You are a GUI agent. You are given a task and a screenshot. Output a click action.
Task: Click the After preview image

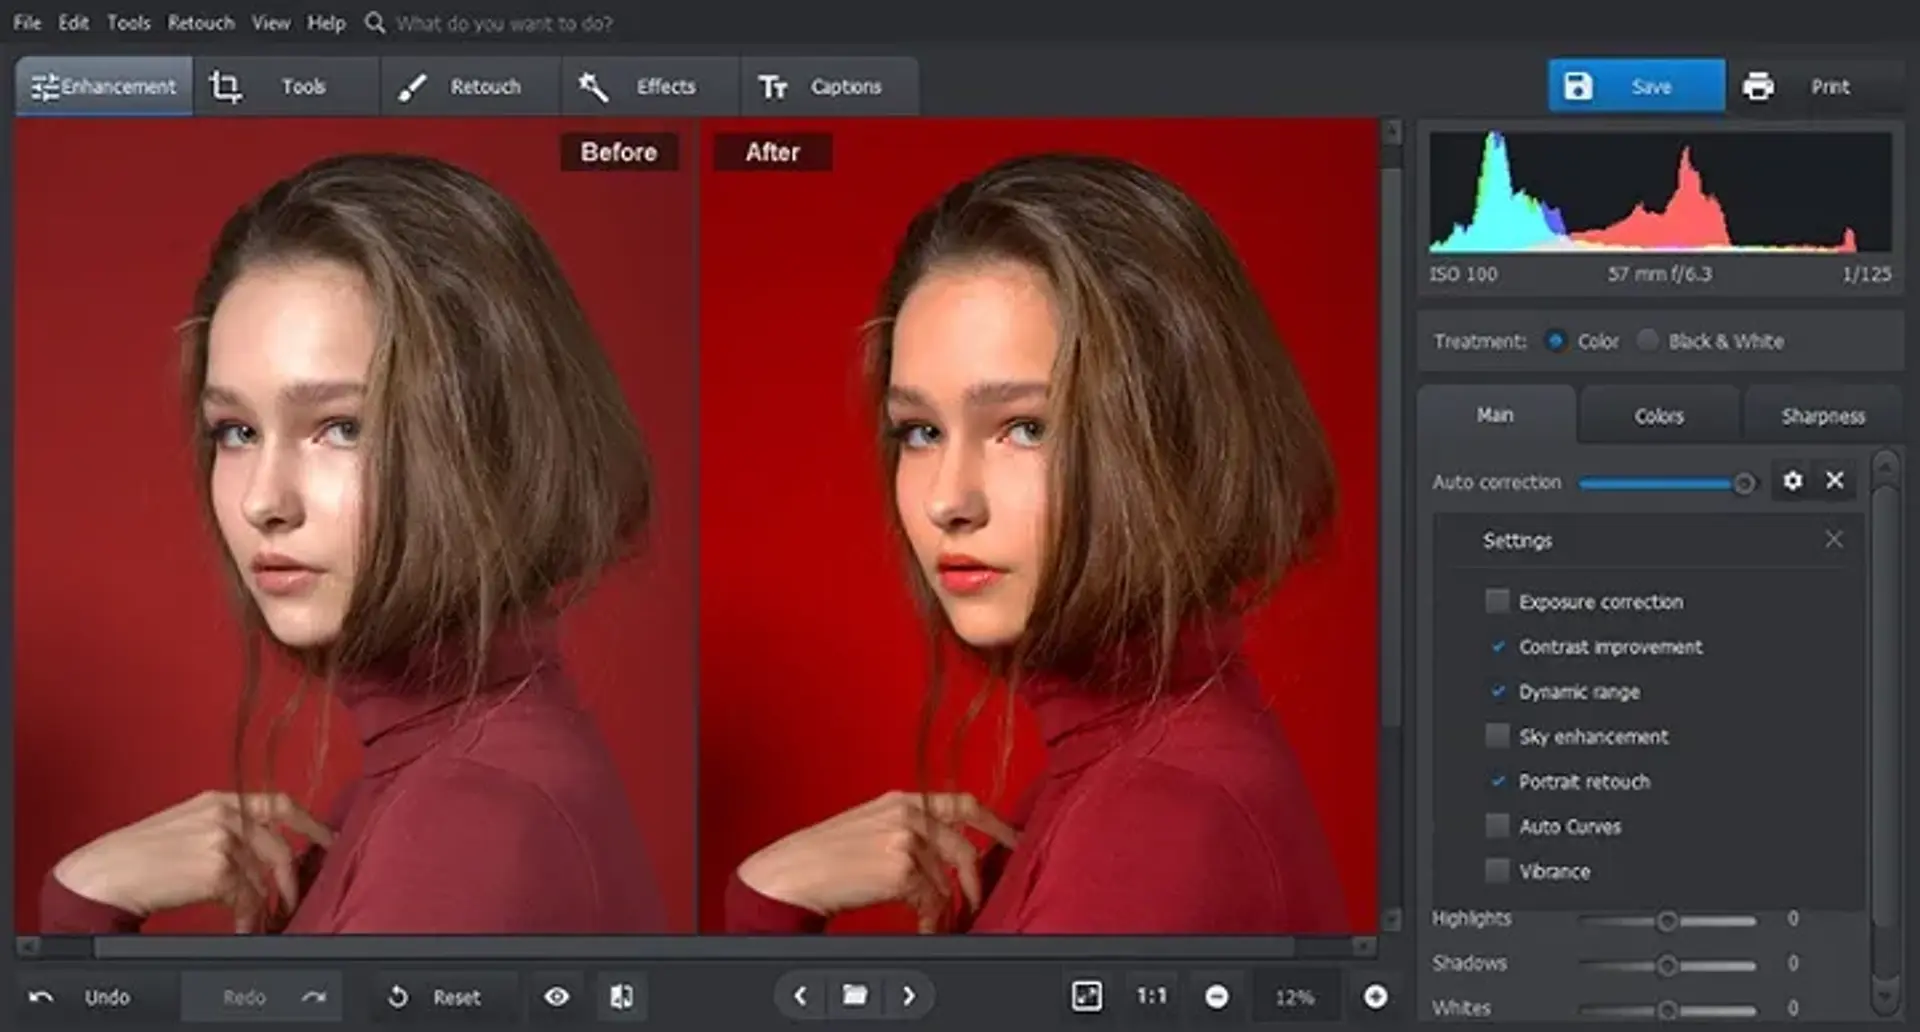coord(1038,527)
